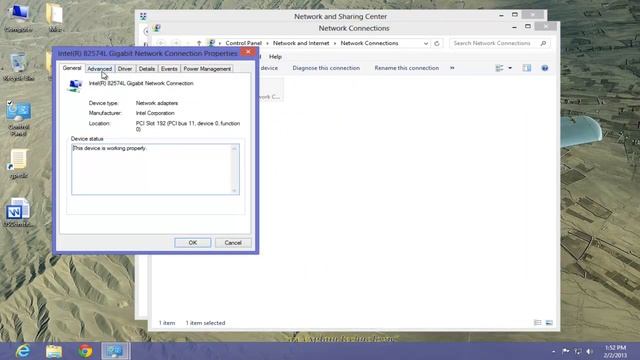Click the taskbar clock showing 1:52 PM
The image size is (640, 360).
(x=616, y=351)
